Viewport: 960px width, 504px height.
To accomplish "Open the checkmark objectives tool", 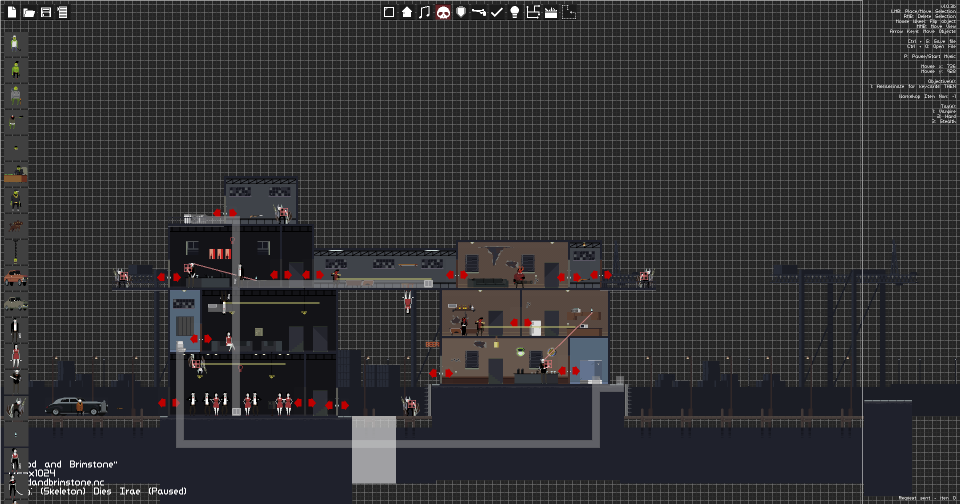I will pos(497,12).
